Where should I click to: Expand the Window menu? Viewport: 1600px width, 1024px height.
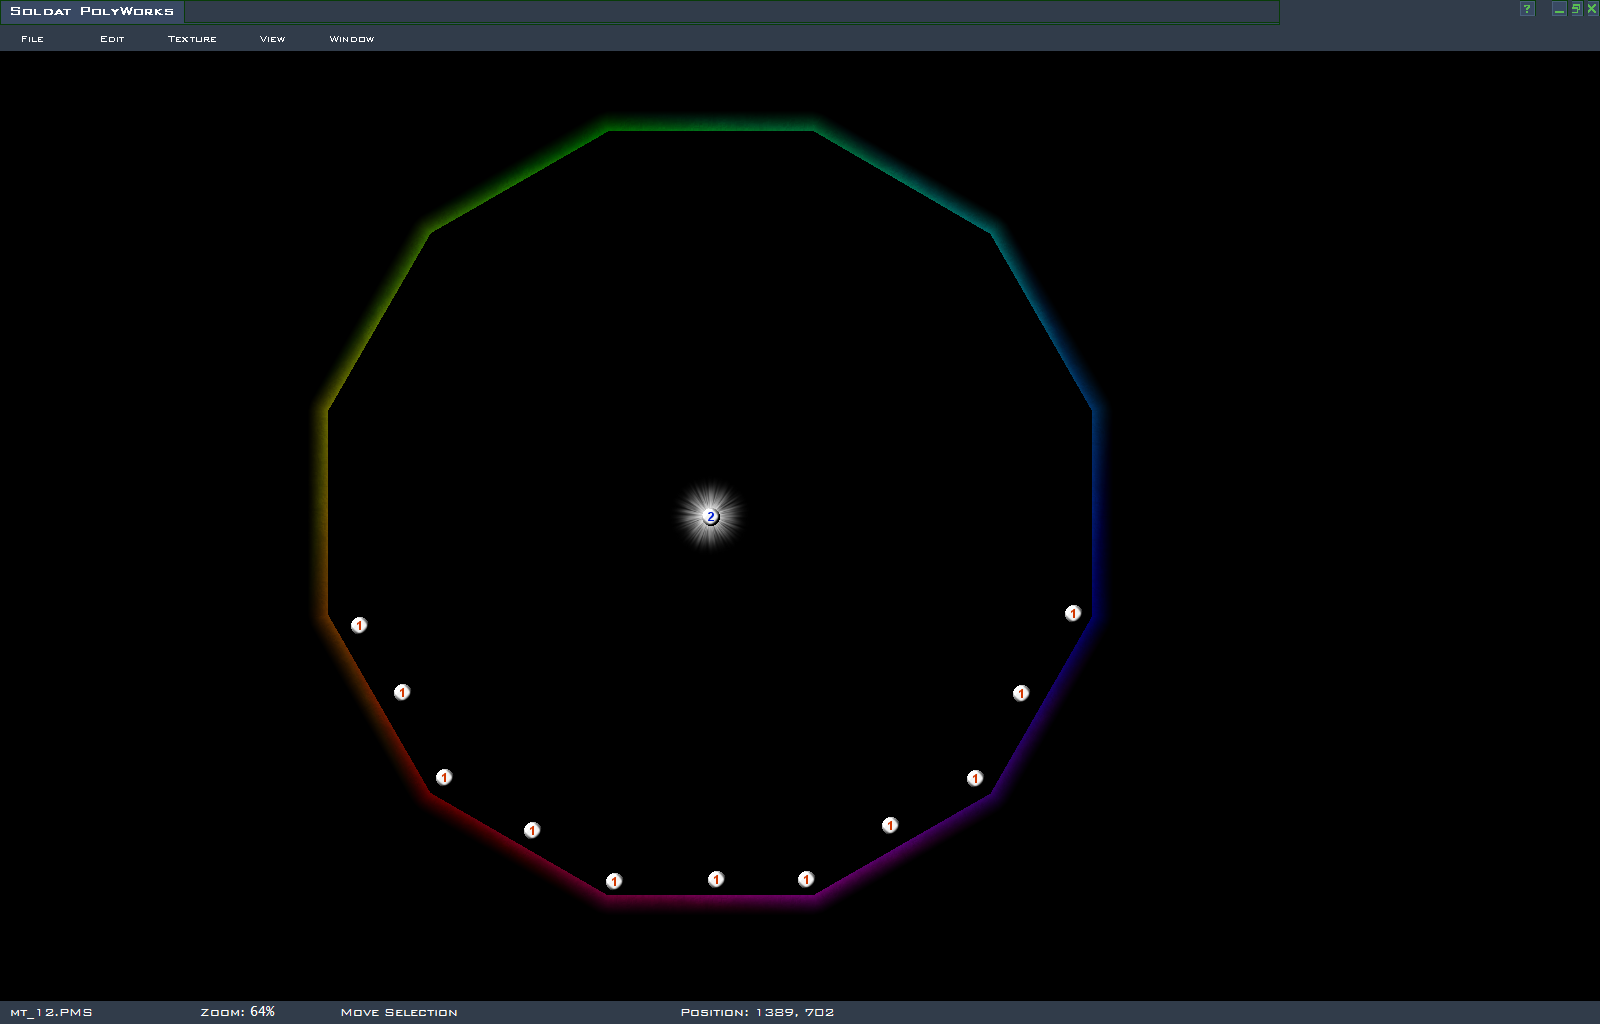click(352, 39)
